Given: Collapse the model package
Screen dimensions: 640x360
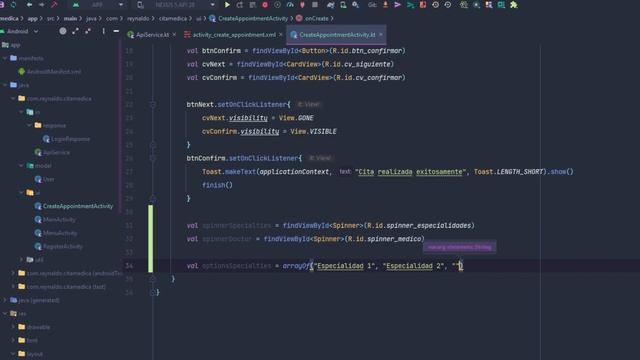Looking at the screenshot, I should pos(21,166).
